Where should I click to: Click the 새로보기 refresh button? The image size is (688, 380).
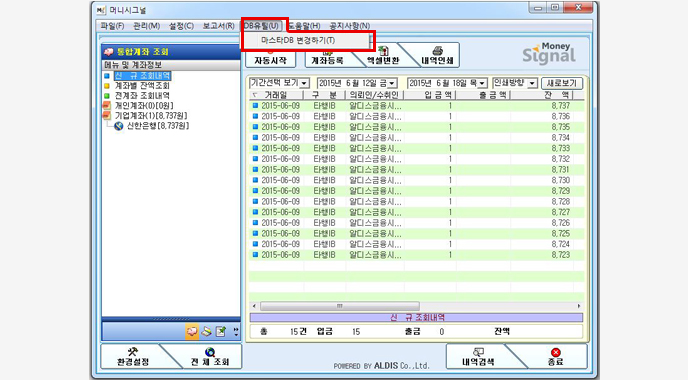point(562,83)
